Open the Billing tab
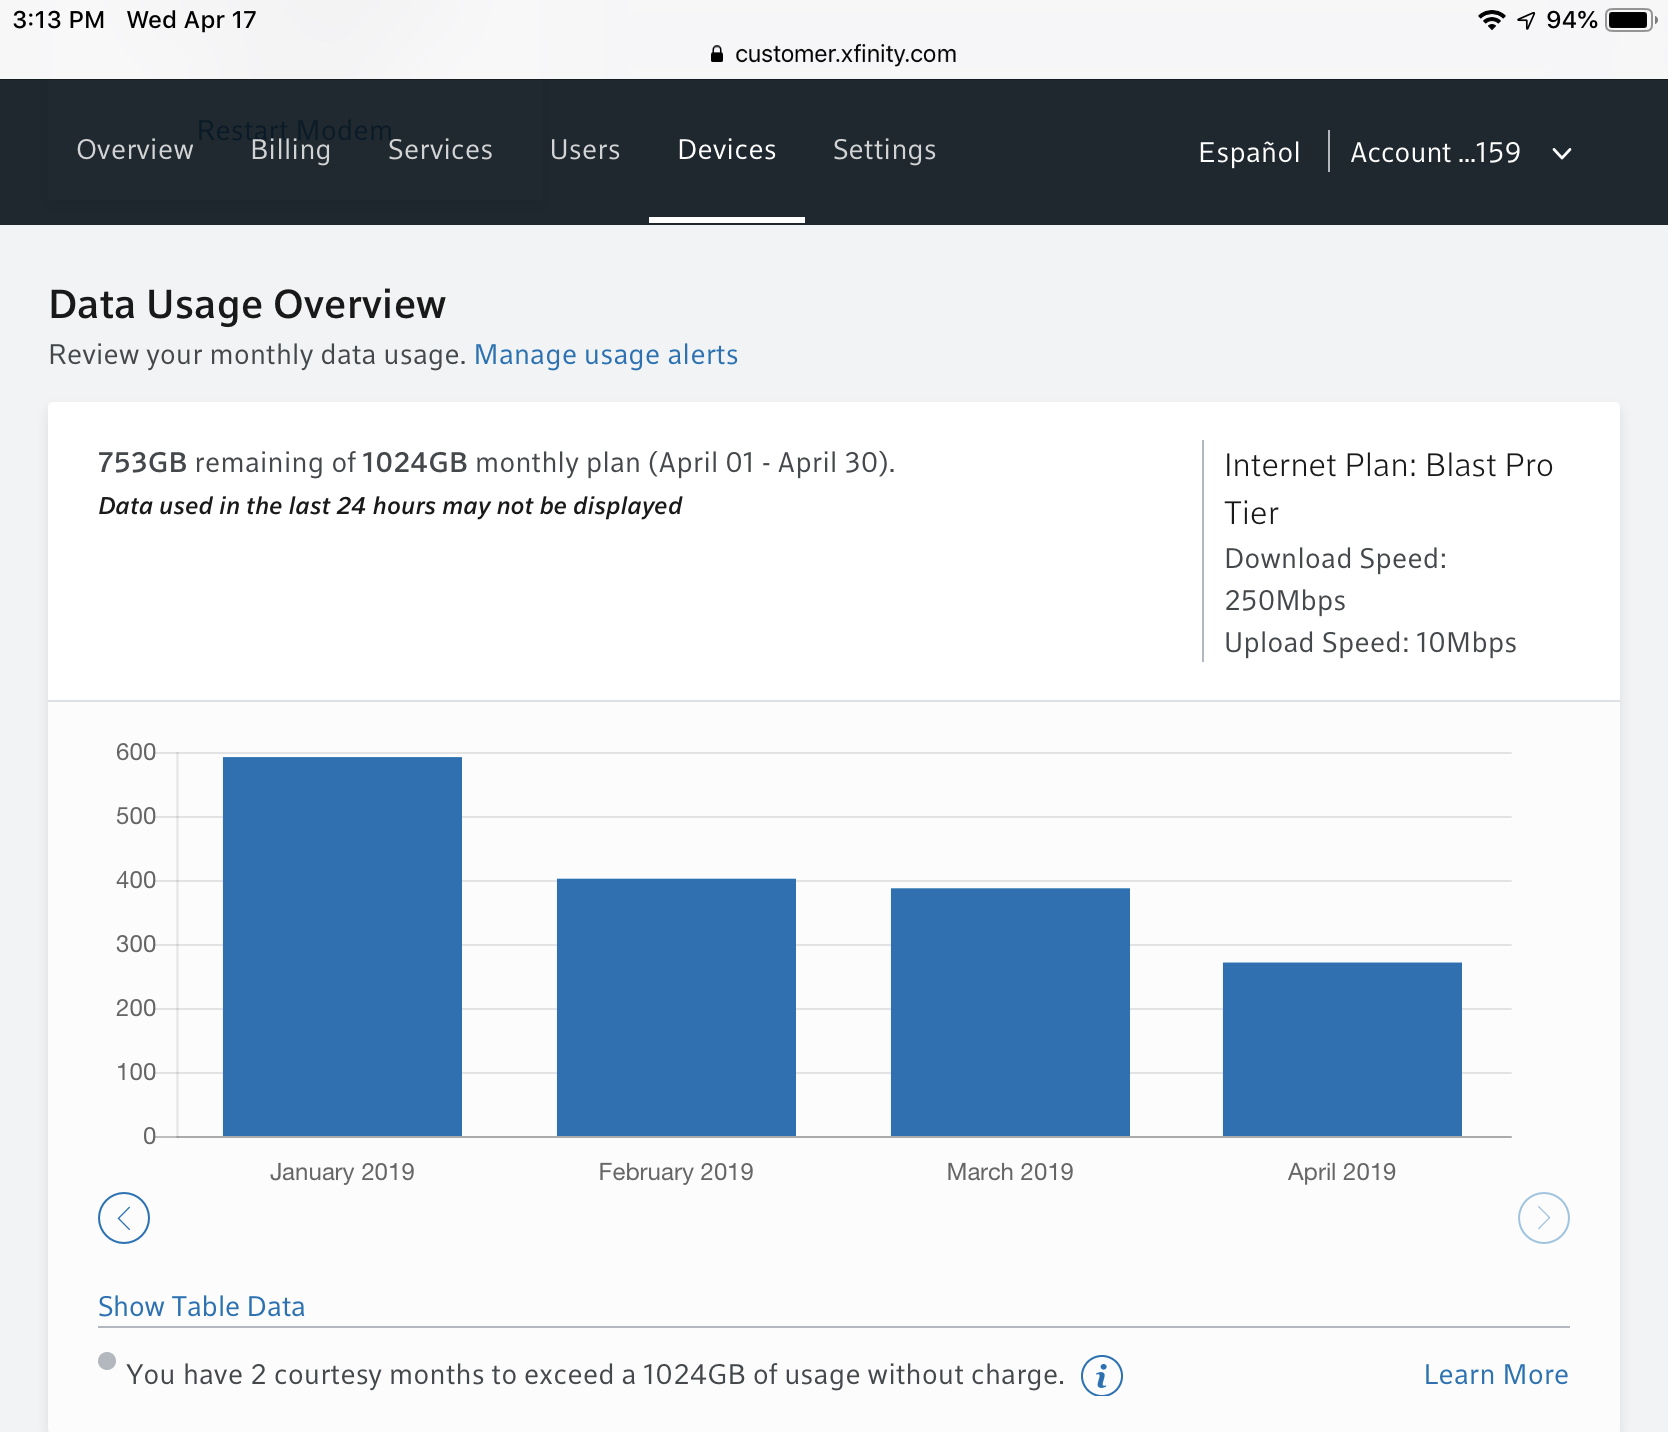 click(x=291, y=150)
